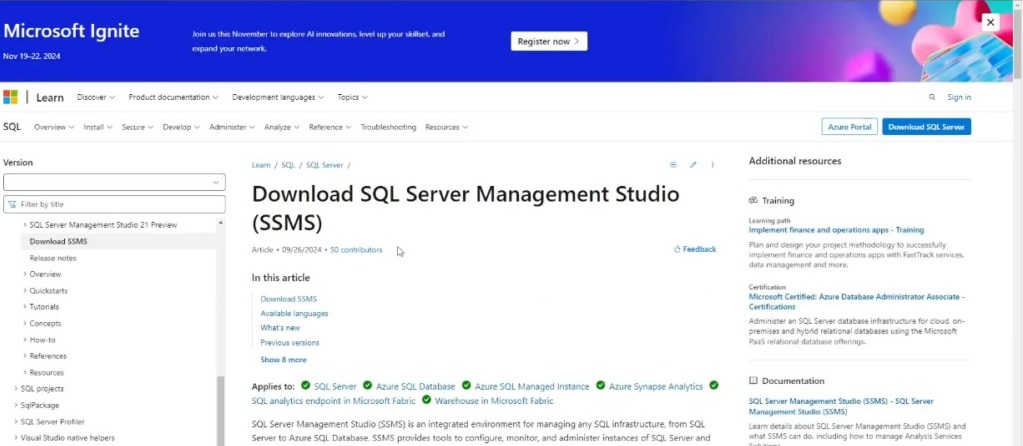Click the Azure Synapse Analytics link
The image size is (1023, 446).
click(x=656, y=387)
